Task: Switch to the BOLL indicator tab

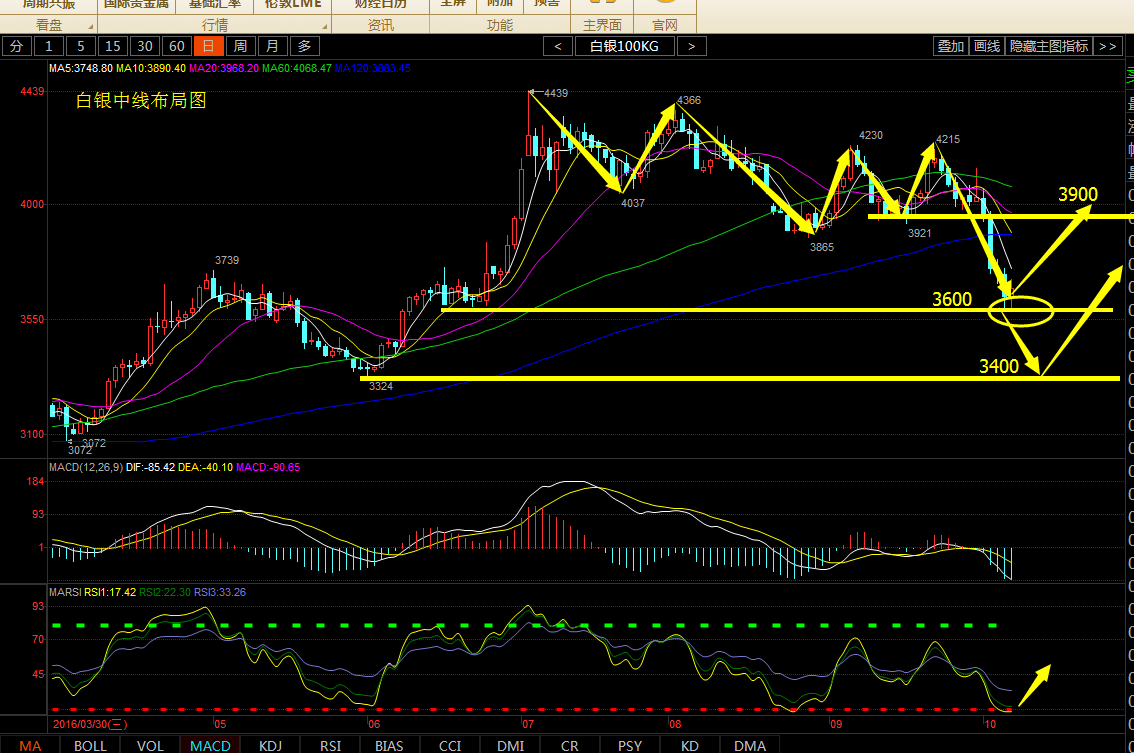Action: pyautogui.click(x=90, y=745)
